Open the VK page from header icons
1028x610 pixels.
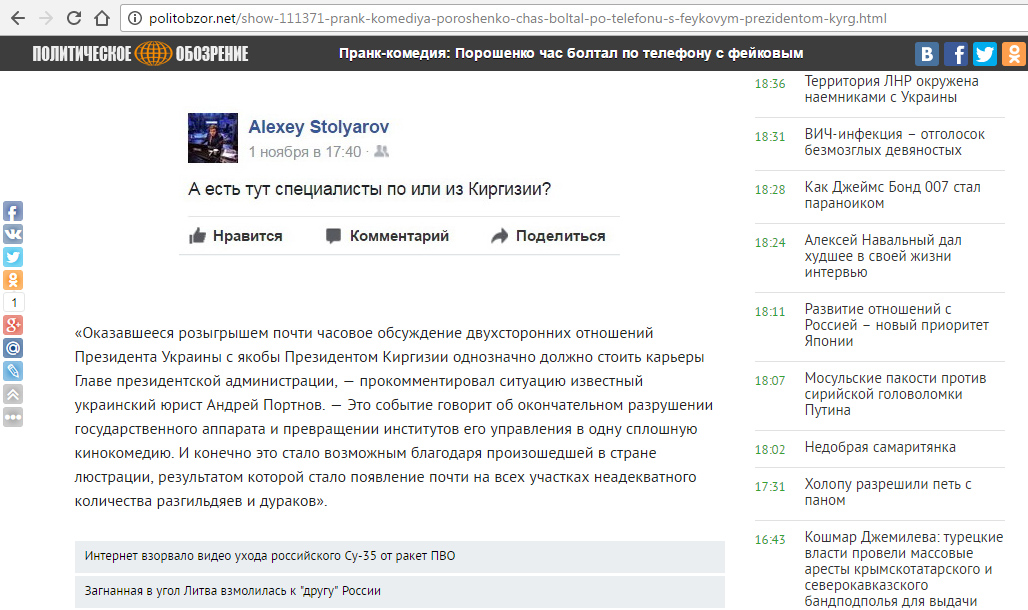pos(928,54)
